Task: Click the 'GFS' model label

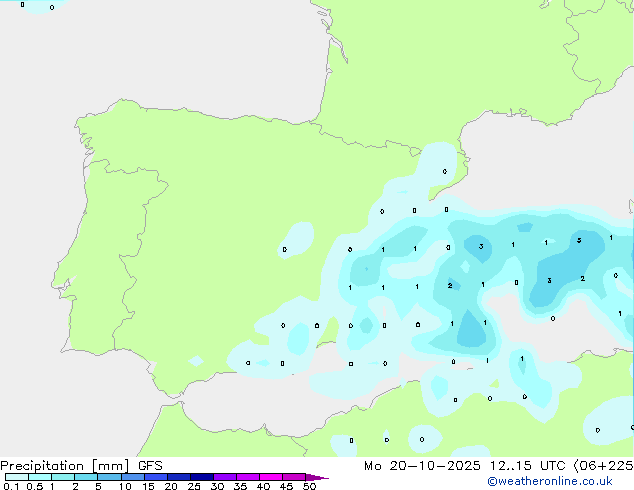Action: click(150, 466)
